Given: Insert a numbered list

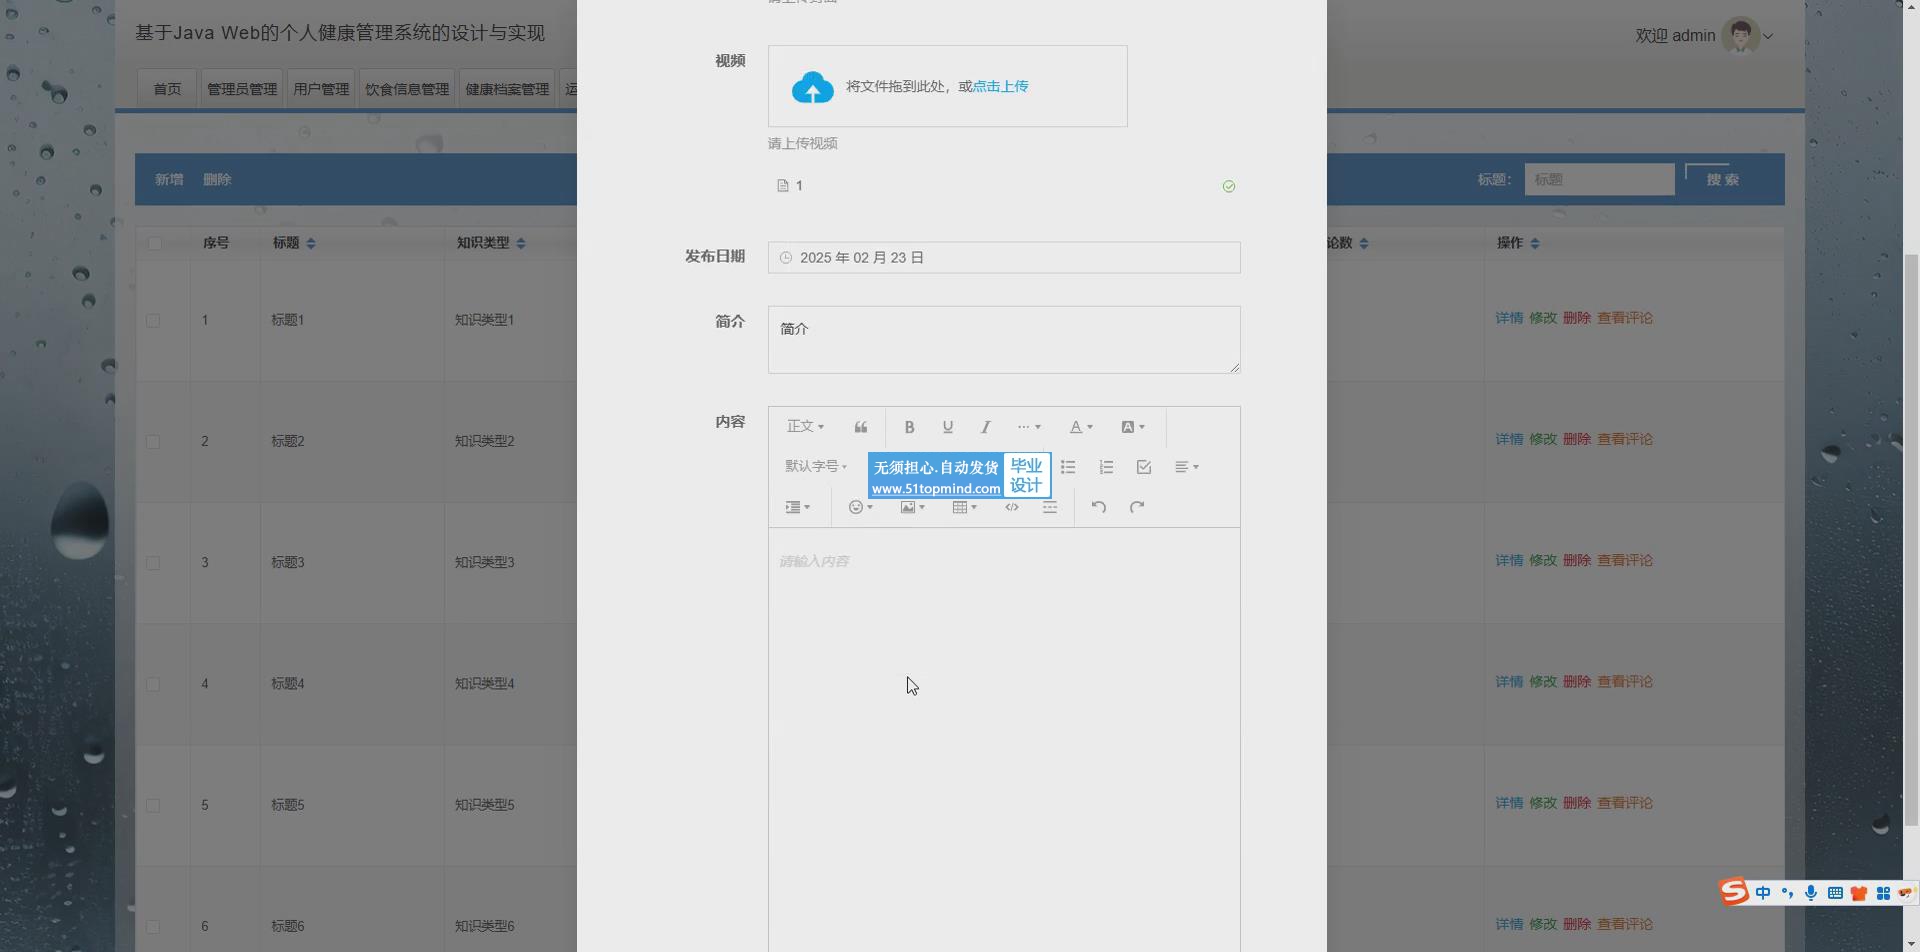Looking at the screenshot, I should click(x=1106, y=467).
